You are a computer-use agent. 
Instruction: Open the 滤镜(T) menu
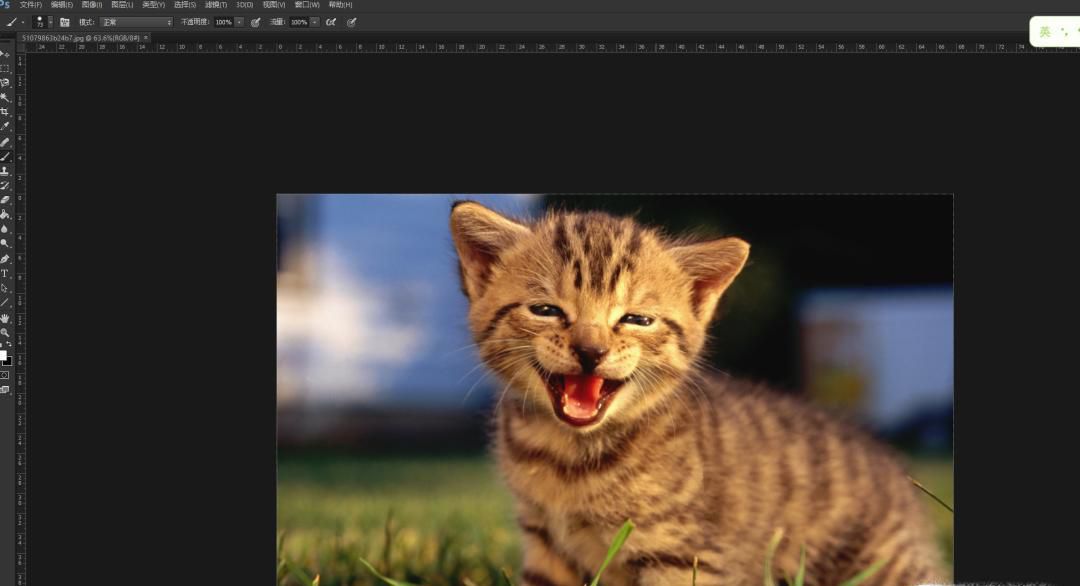point(216,5)
